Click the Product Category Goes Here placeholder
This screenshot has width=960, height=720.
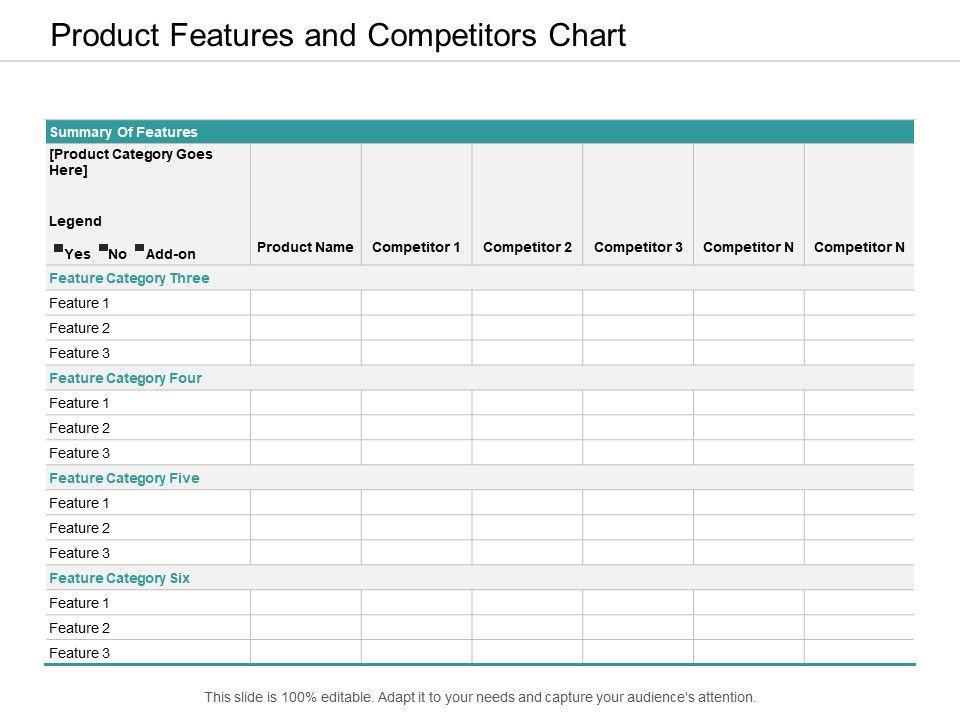[130, 162]
